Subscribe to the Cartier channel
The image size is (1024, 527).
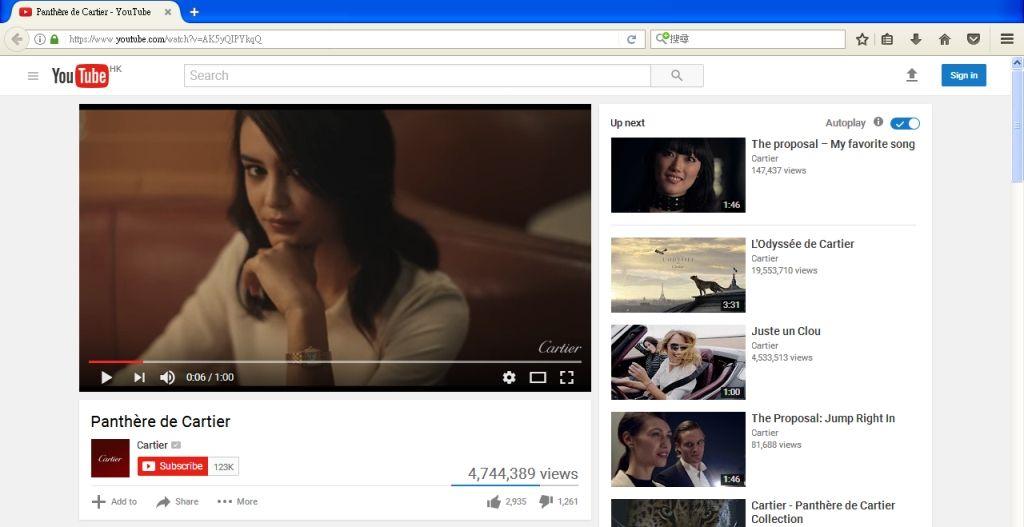[173, 466]
